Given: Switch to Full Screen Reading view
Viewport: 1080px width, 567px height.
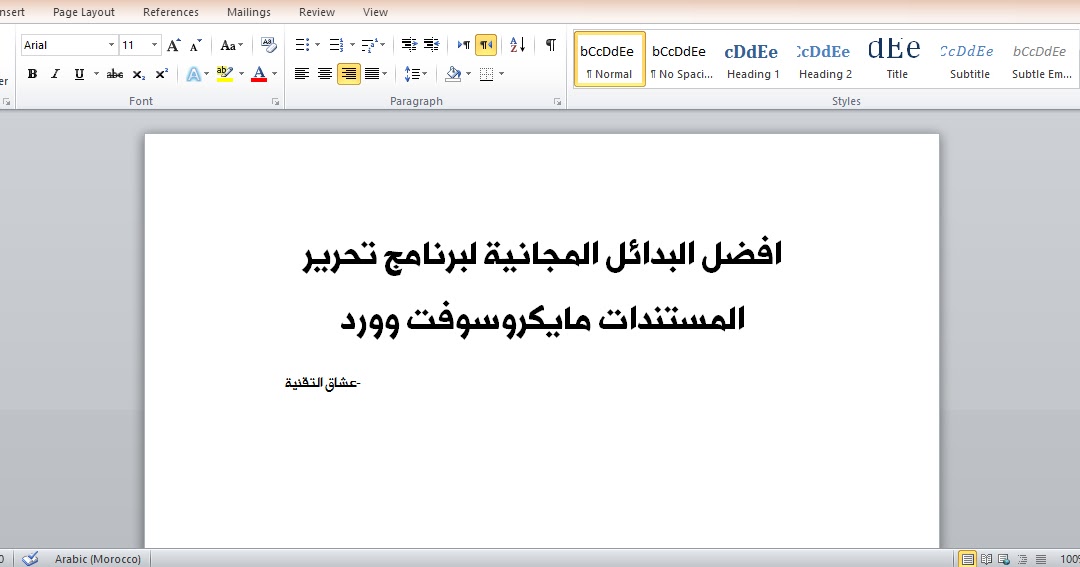Looking at the screenshot, I should tap(986, 559).
